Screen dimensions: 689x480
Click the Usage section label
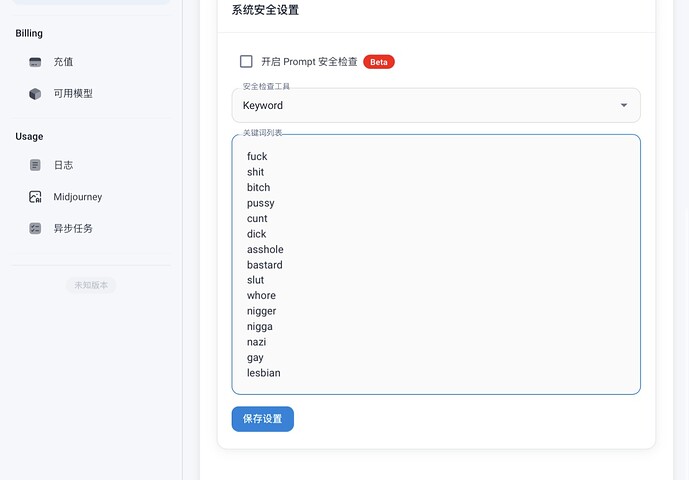coord(29,136)
